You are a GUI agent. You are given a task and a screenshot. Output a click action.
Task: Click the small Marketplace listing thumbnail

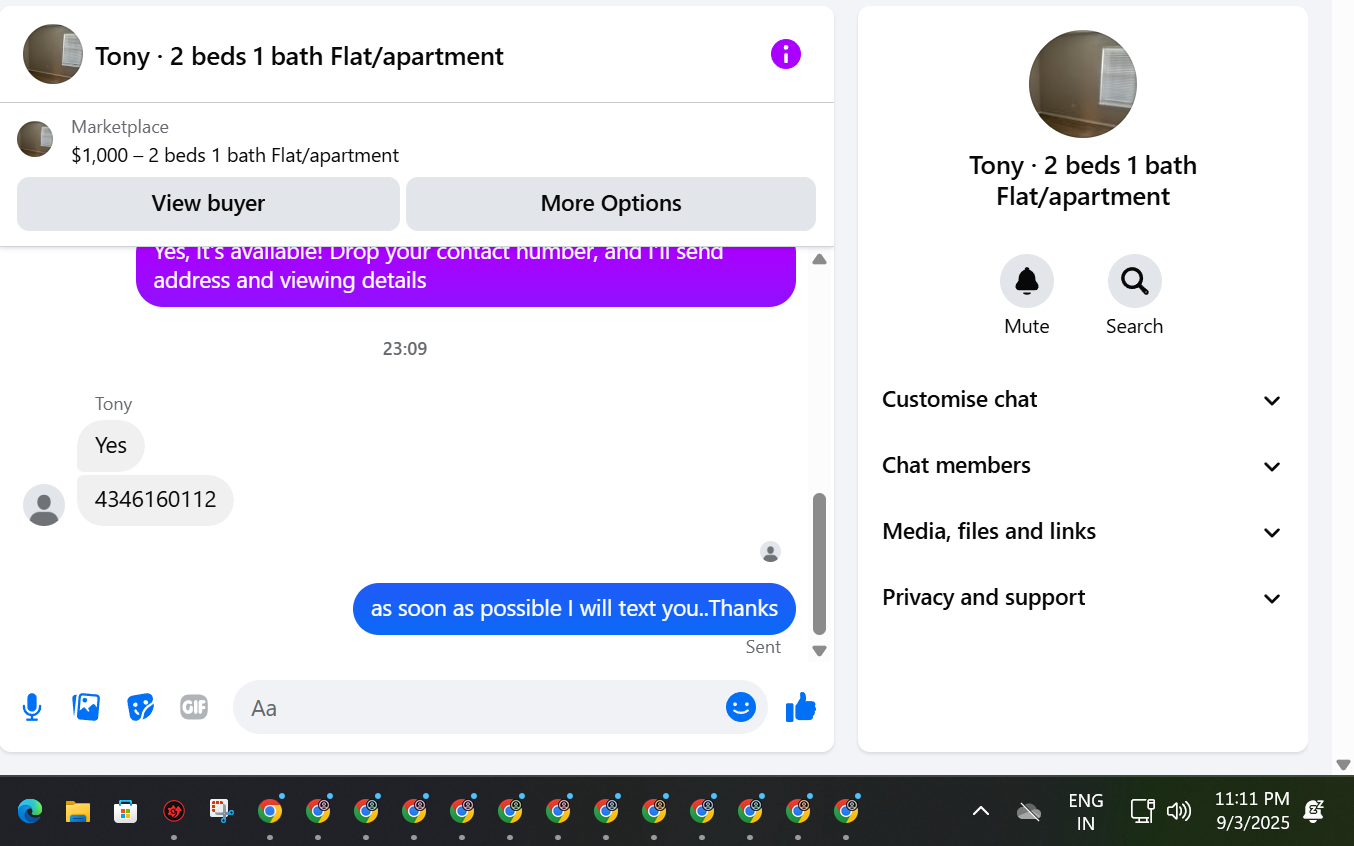(35, 139)
